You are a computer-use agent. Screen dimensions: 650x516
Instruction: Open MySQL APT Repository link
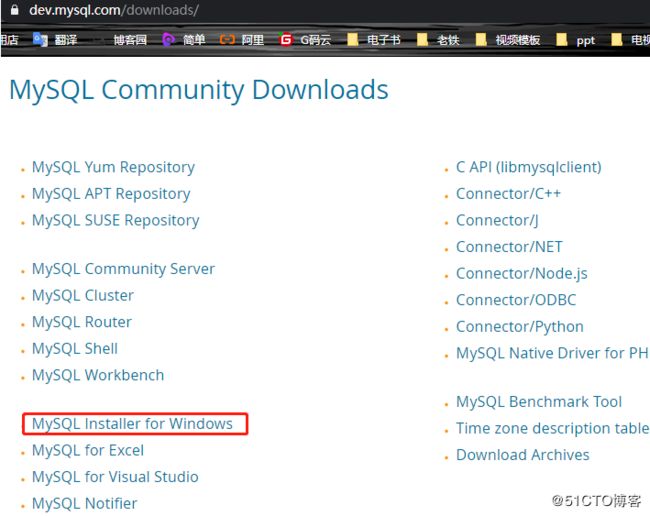pos(111,194)
